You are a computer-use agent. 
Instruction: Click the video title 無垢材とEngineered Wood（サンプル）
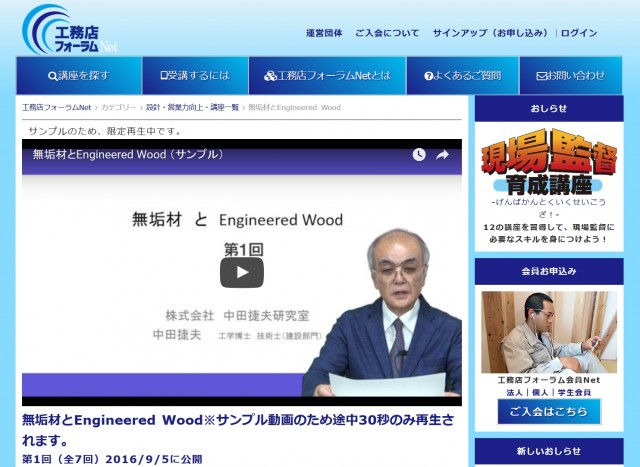(128, 155)
